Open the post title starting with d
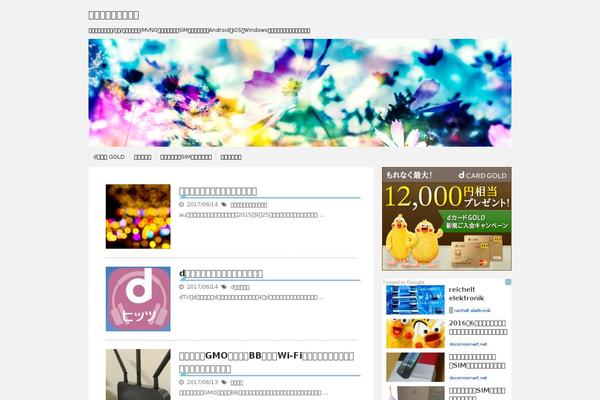The image size is (600, 400). [221, 274]
